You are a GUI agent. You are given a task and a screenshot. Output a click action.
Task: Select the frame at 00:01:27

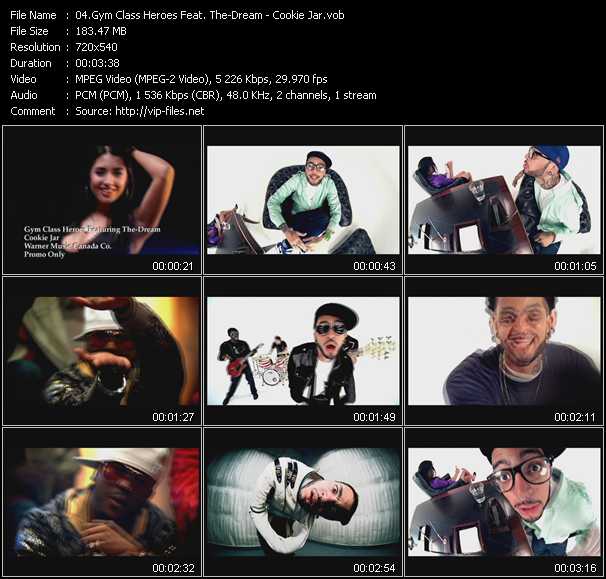point(102,351)
